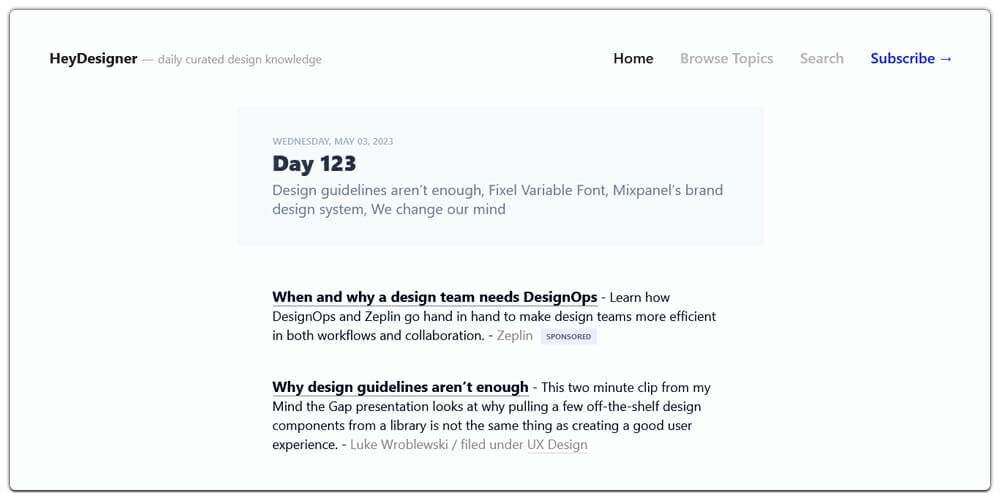Viewport: 1000px width, 500px height.
Task: Click the Zeplin source link
Action: tap(515, 336)
